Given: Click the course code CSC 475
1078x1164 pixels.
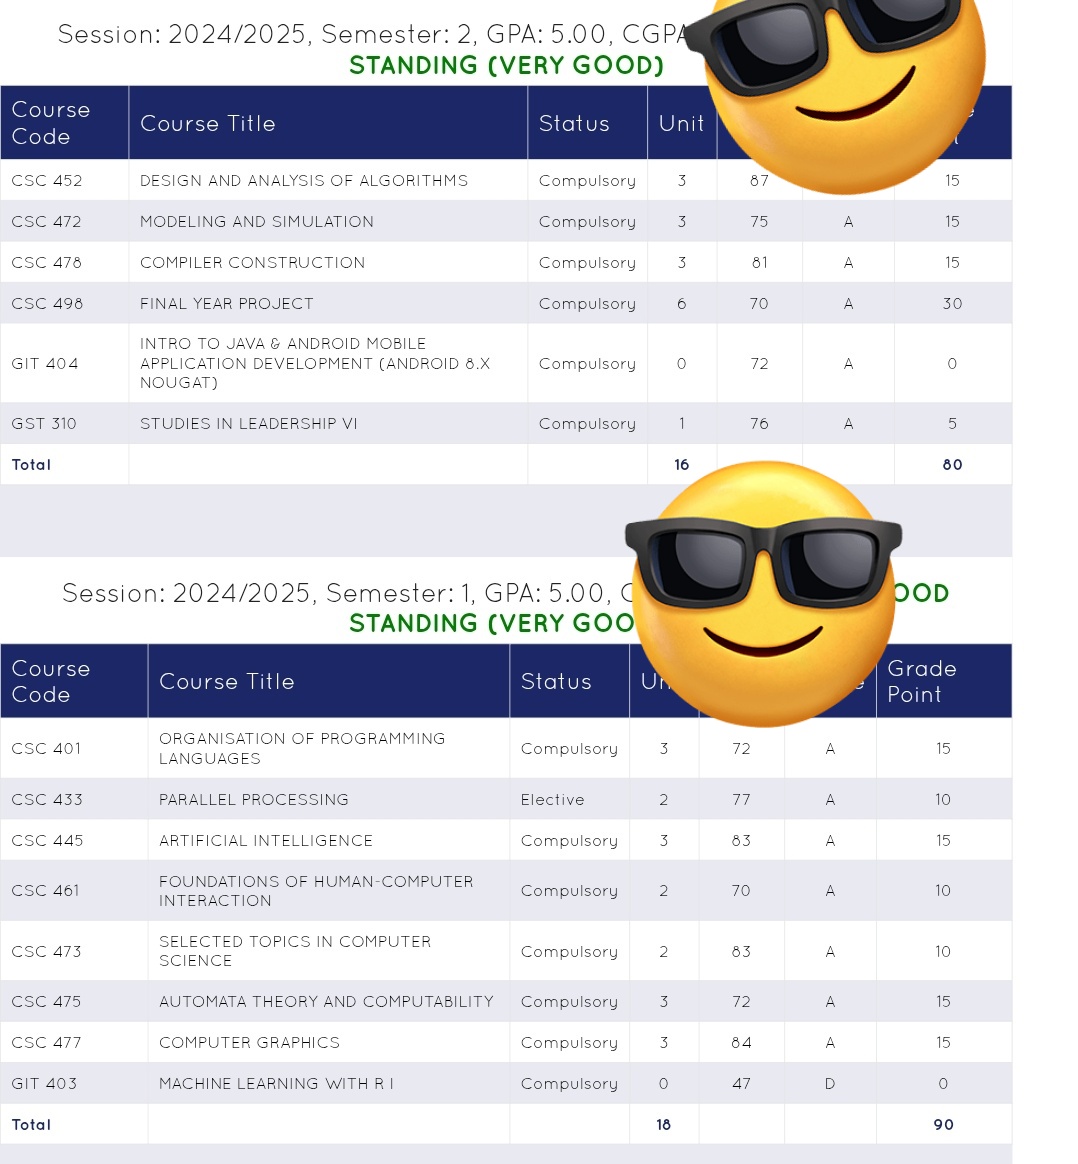Looking at the screenshot, I should coord(47,1001).
